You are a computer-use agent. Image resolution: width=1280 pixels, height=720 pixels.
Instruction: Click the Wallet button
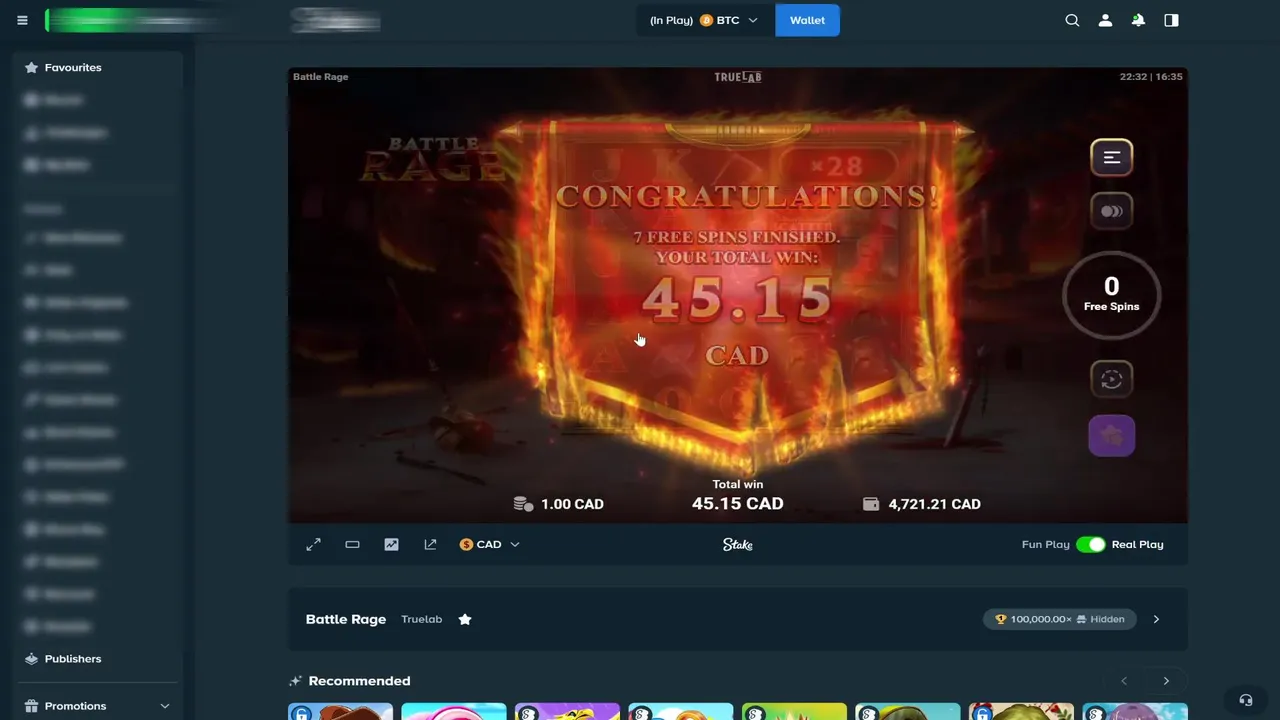coord(807,20)
